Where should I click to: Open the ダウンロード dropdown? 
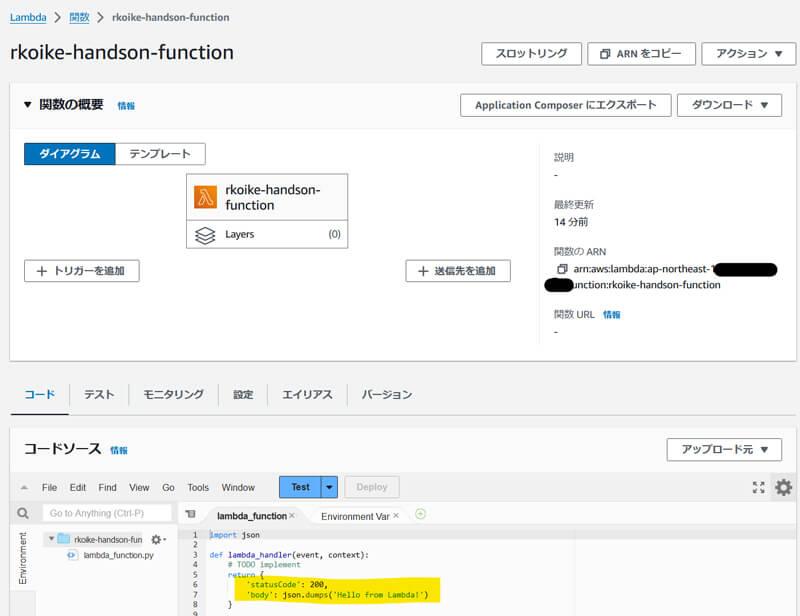(729, 105)
